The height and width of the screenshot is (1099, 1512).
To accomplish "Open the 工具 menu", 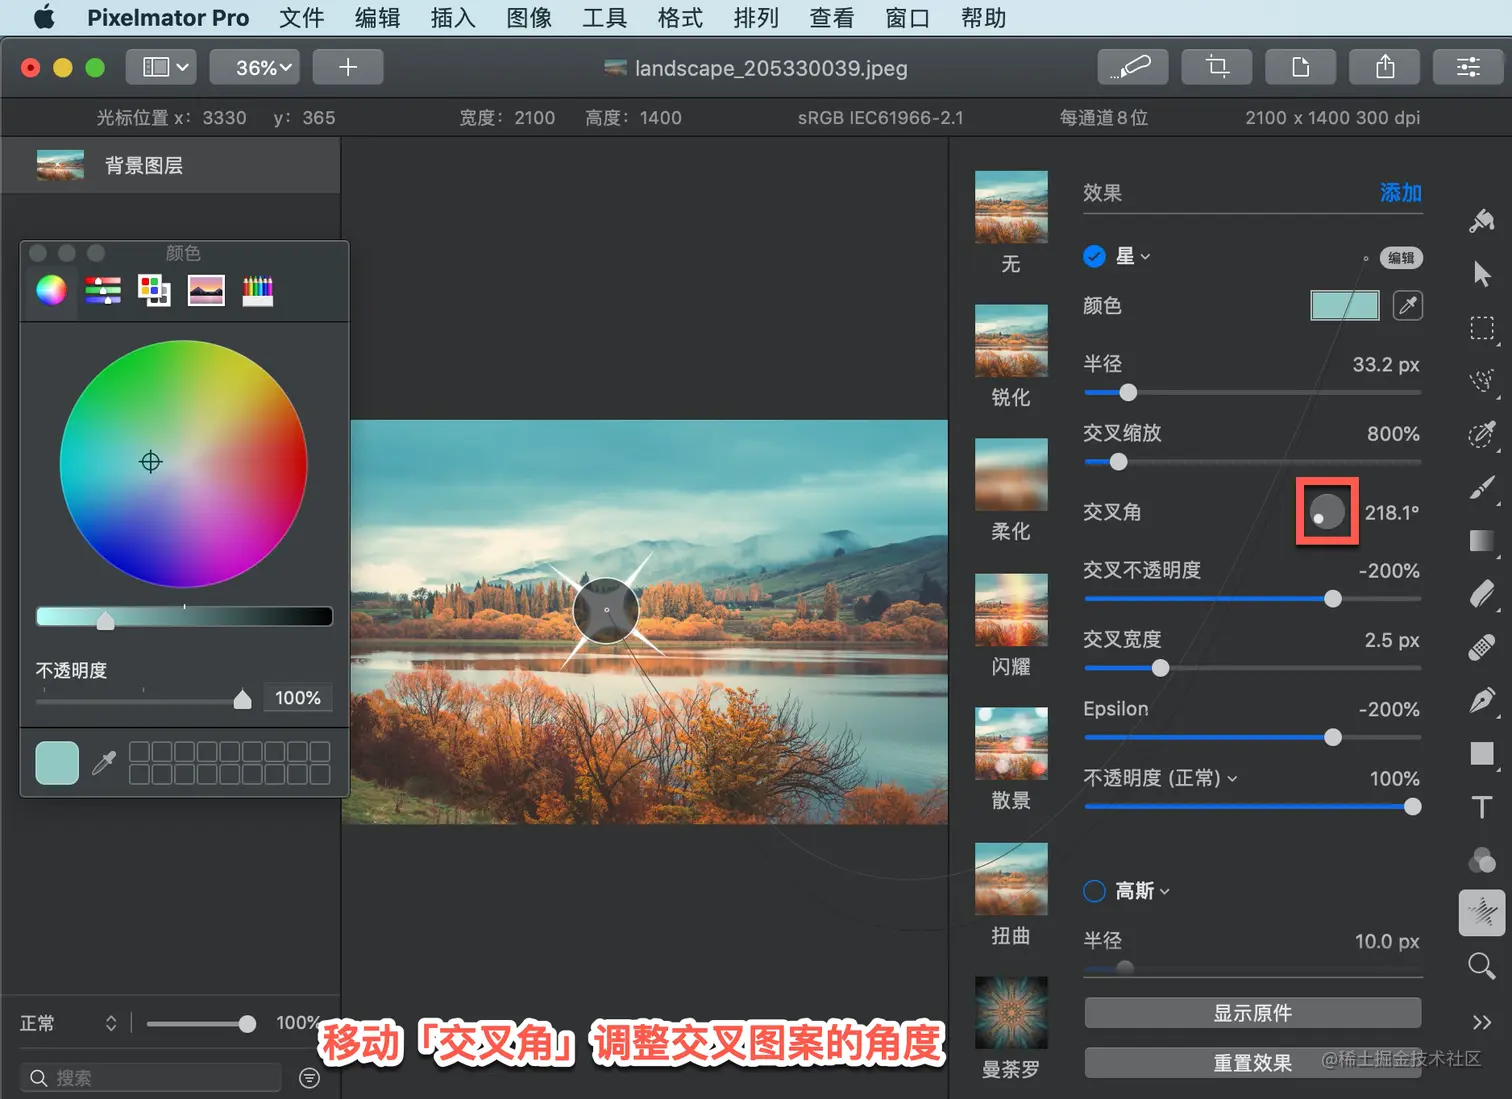I will 605,18.
